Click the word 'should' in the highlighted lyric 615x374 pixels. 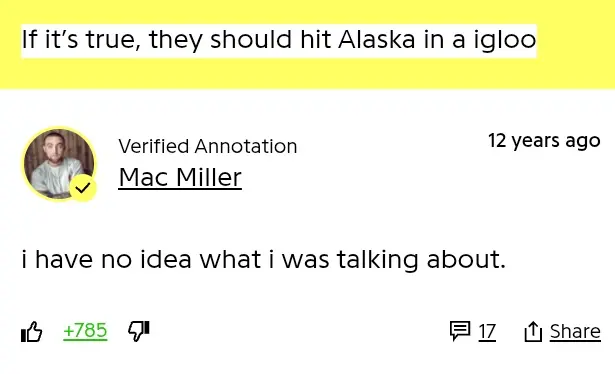(251, 40)
